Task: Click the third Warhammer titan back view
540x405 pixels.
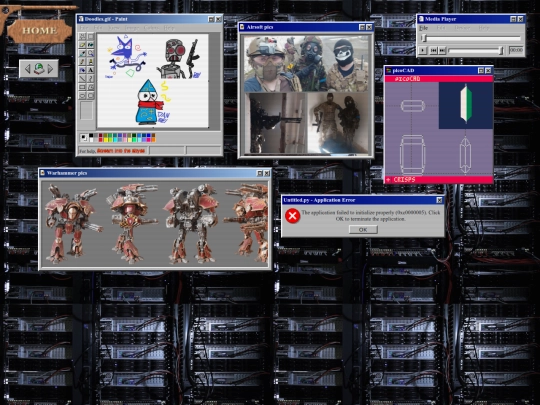Action: [191, 223]
